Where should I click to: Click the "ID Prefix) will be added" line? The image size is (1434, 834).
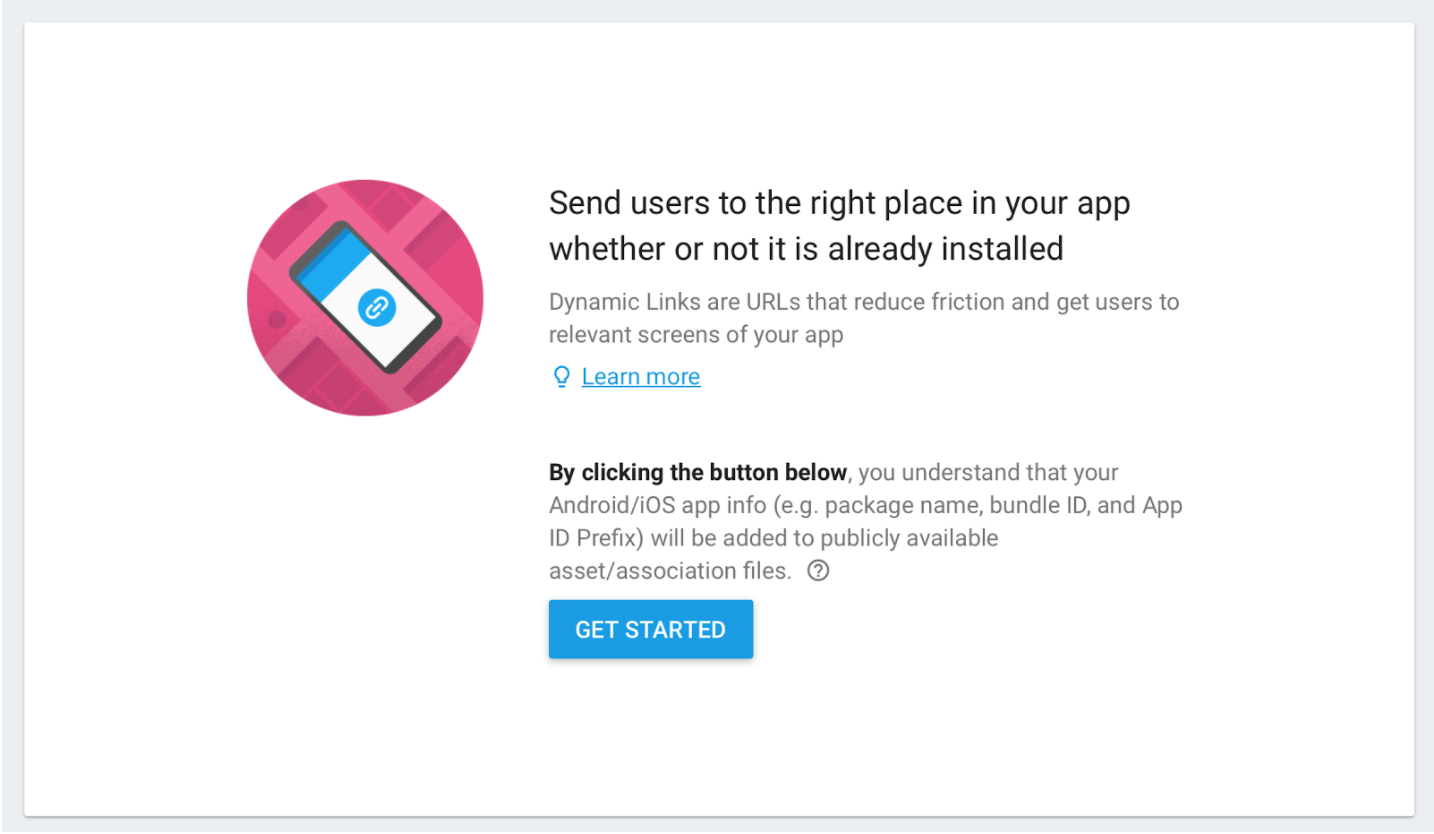click(773, 538)
